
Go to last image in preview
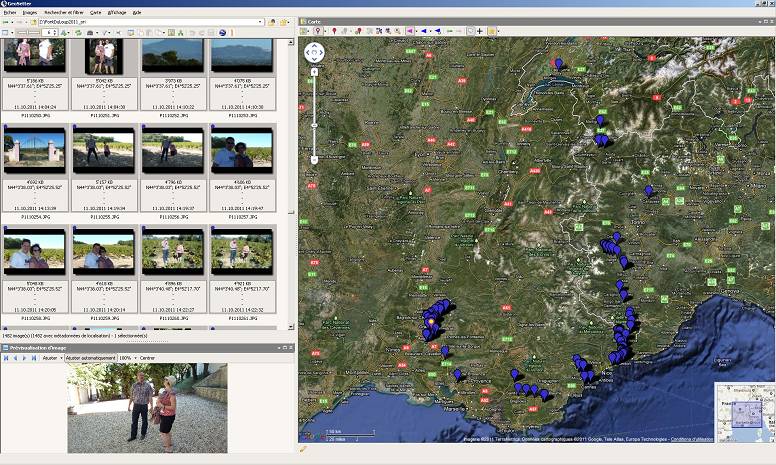pos(35,357)
